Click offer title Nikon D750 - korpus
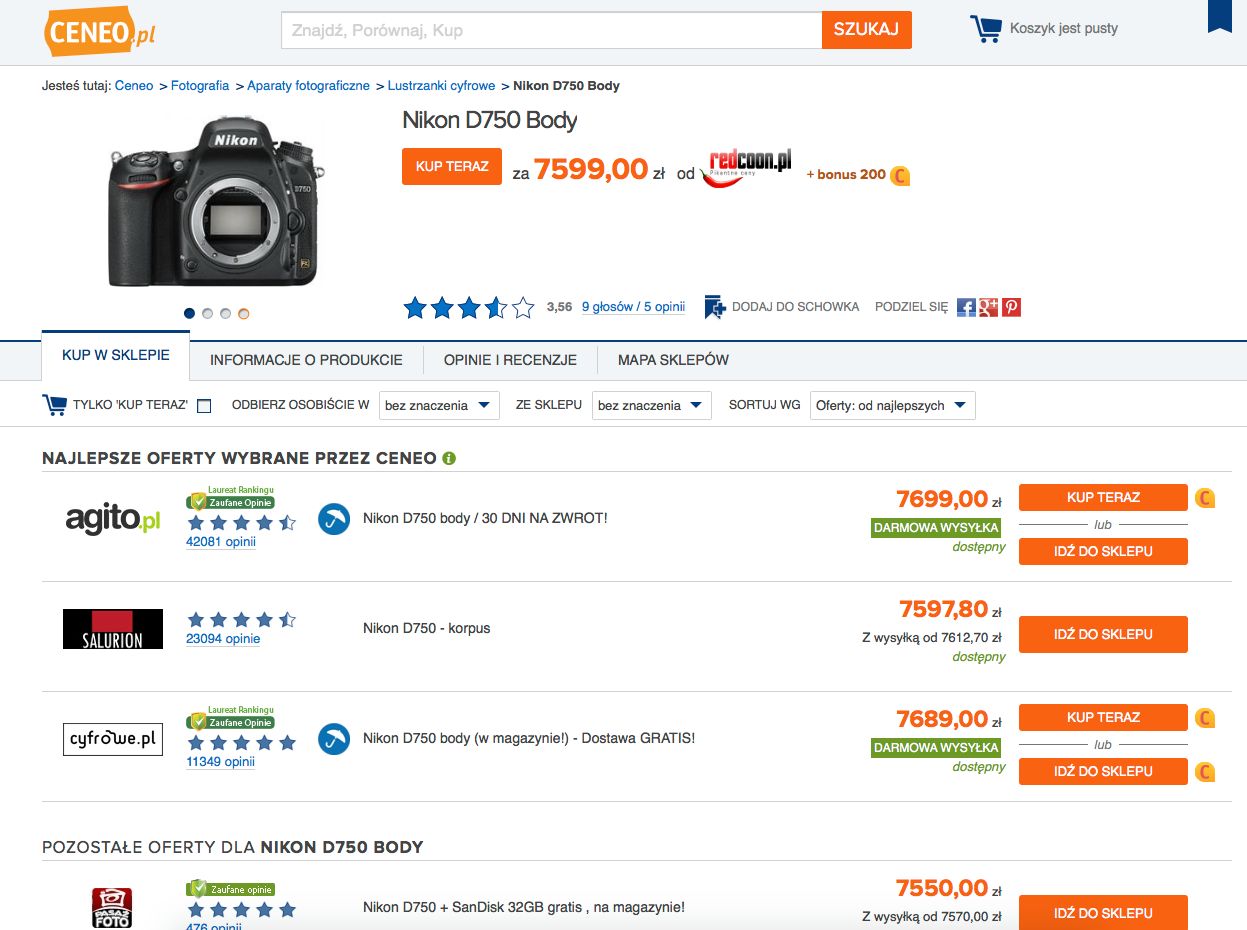Viewport: 1247px width, 930px height. tap(427, 629)
